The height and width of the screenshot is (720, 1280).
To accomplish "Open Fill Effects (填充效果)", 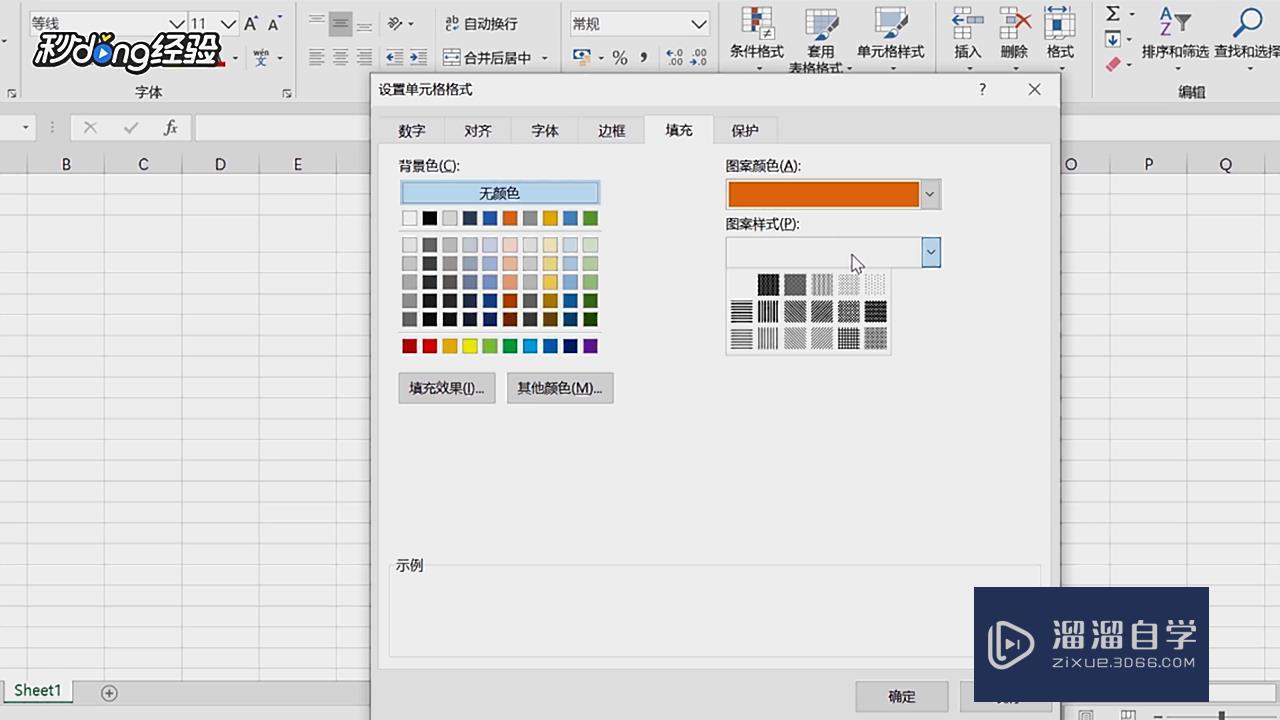I will [446, 388].
